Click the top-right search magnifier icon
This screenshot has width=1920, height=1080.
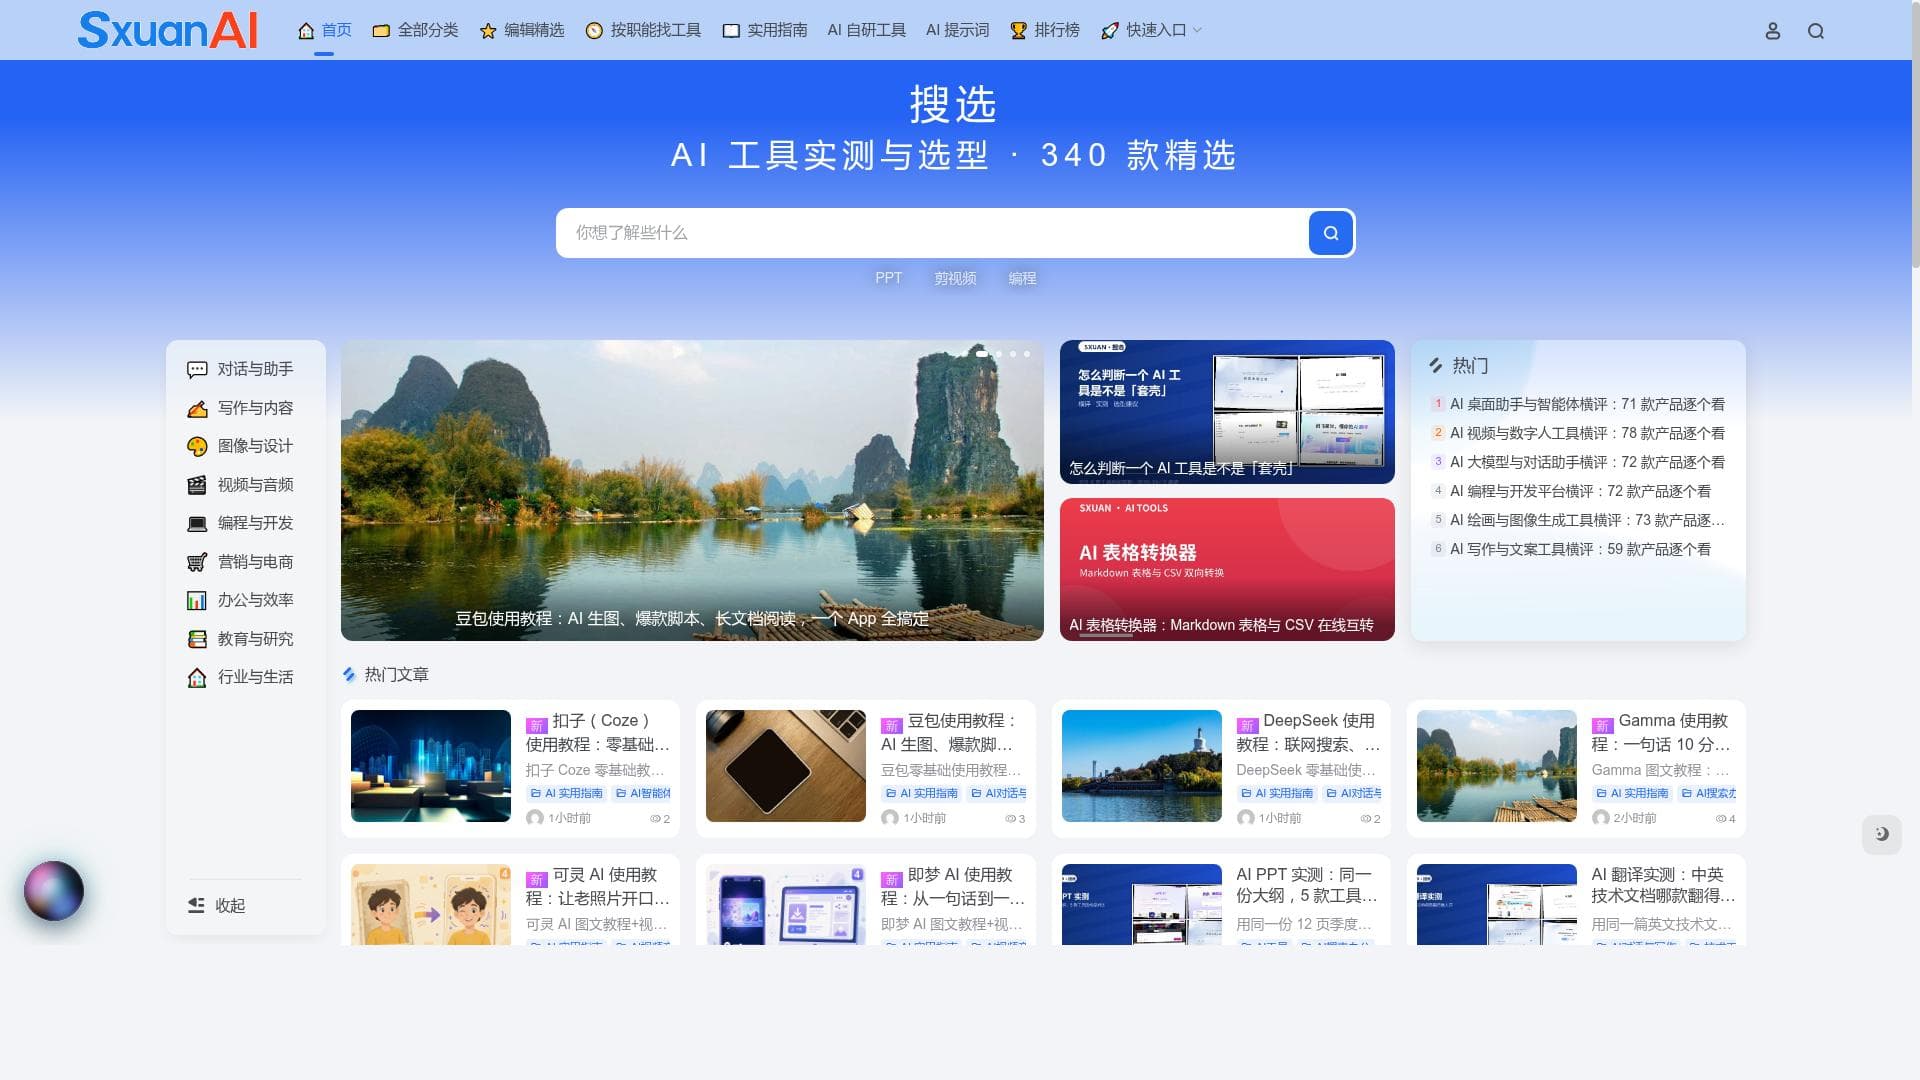1816,31
